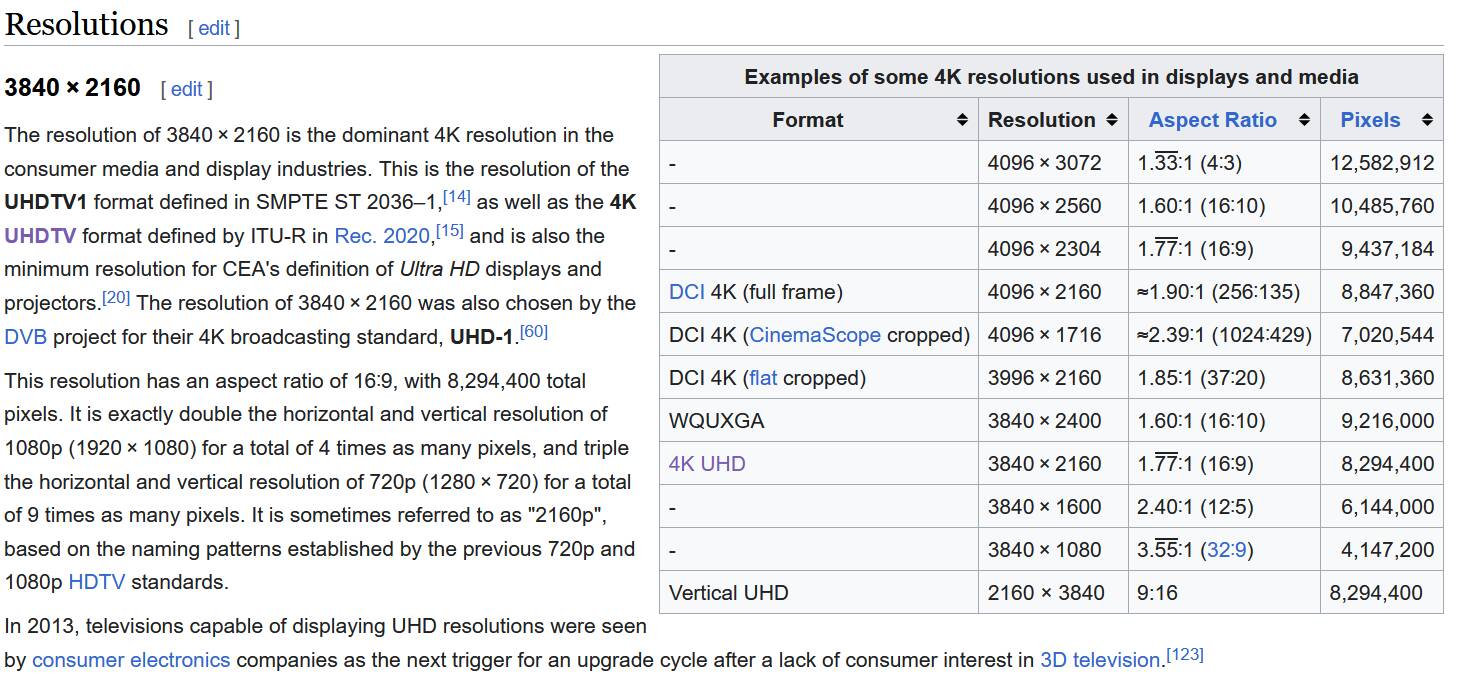Click sort arrows in Resolution column header
This screenshot has height=692, width=1459.
pyautogui.click(x=1111, y=120)
